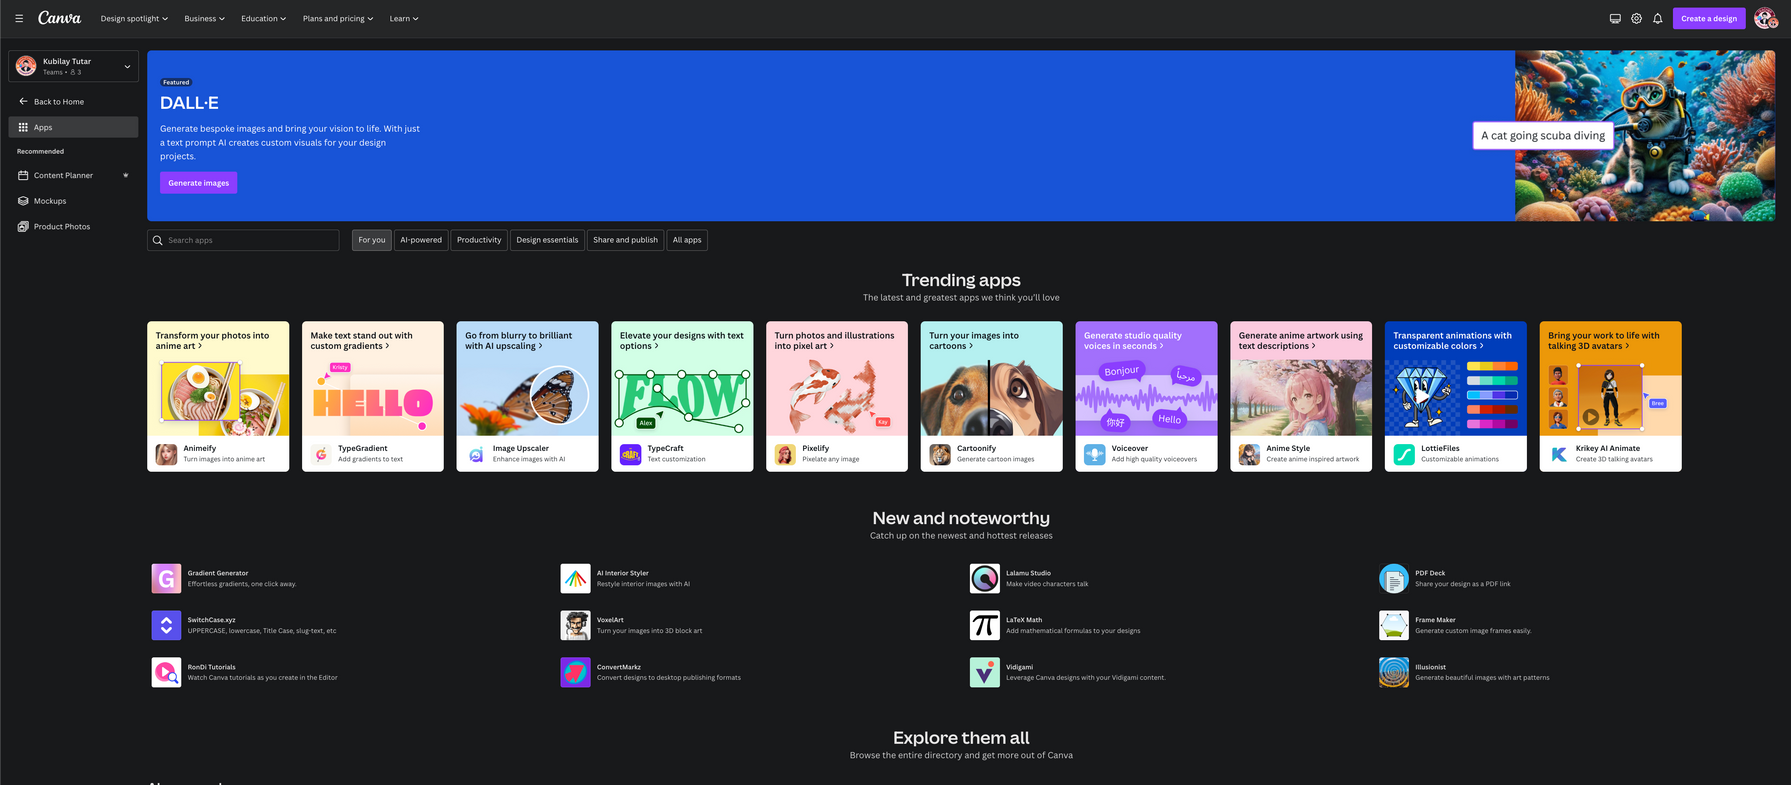Viewport: 1791px width, 785px height.
Task: Open Lalamu Studio app icon
Action: (984, 578)
